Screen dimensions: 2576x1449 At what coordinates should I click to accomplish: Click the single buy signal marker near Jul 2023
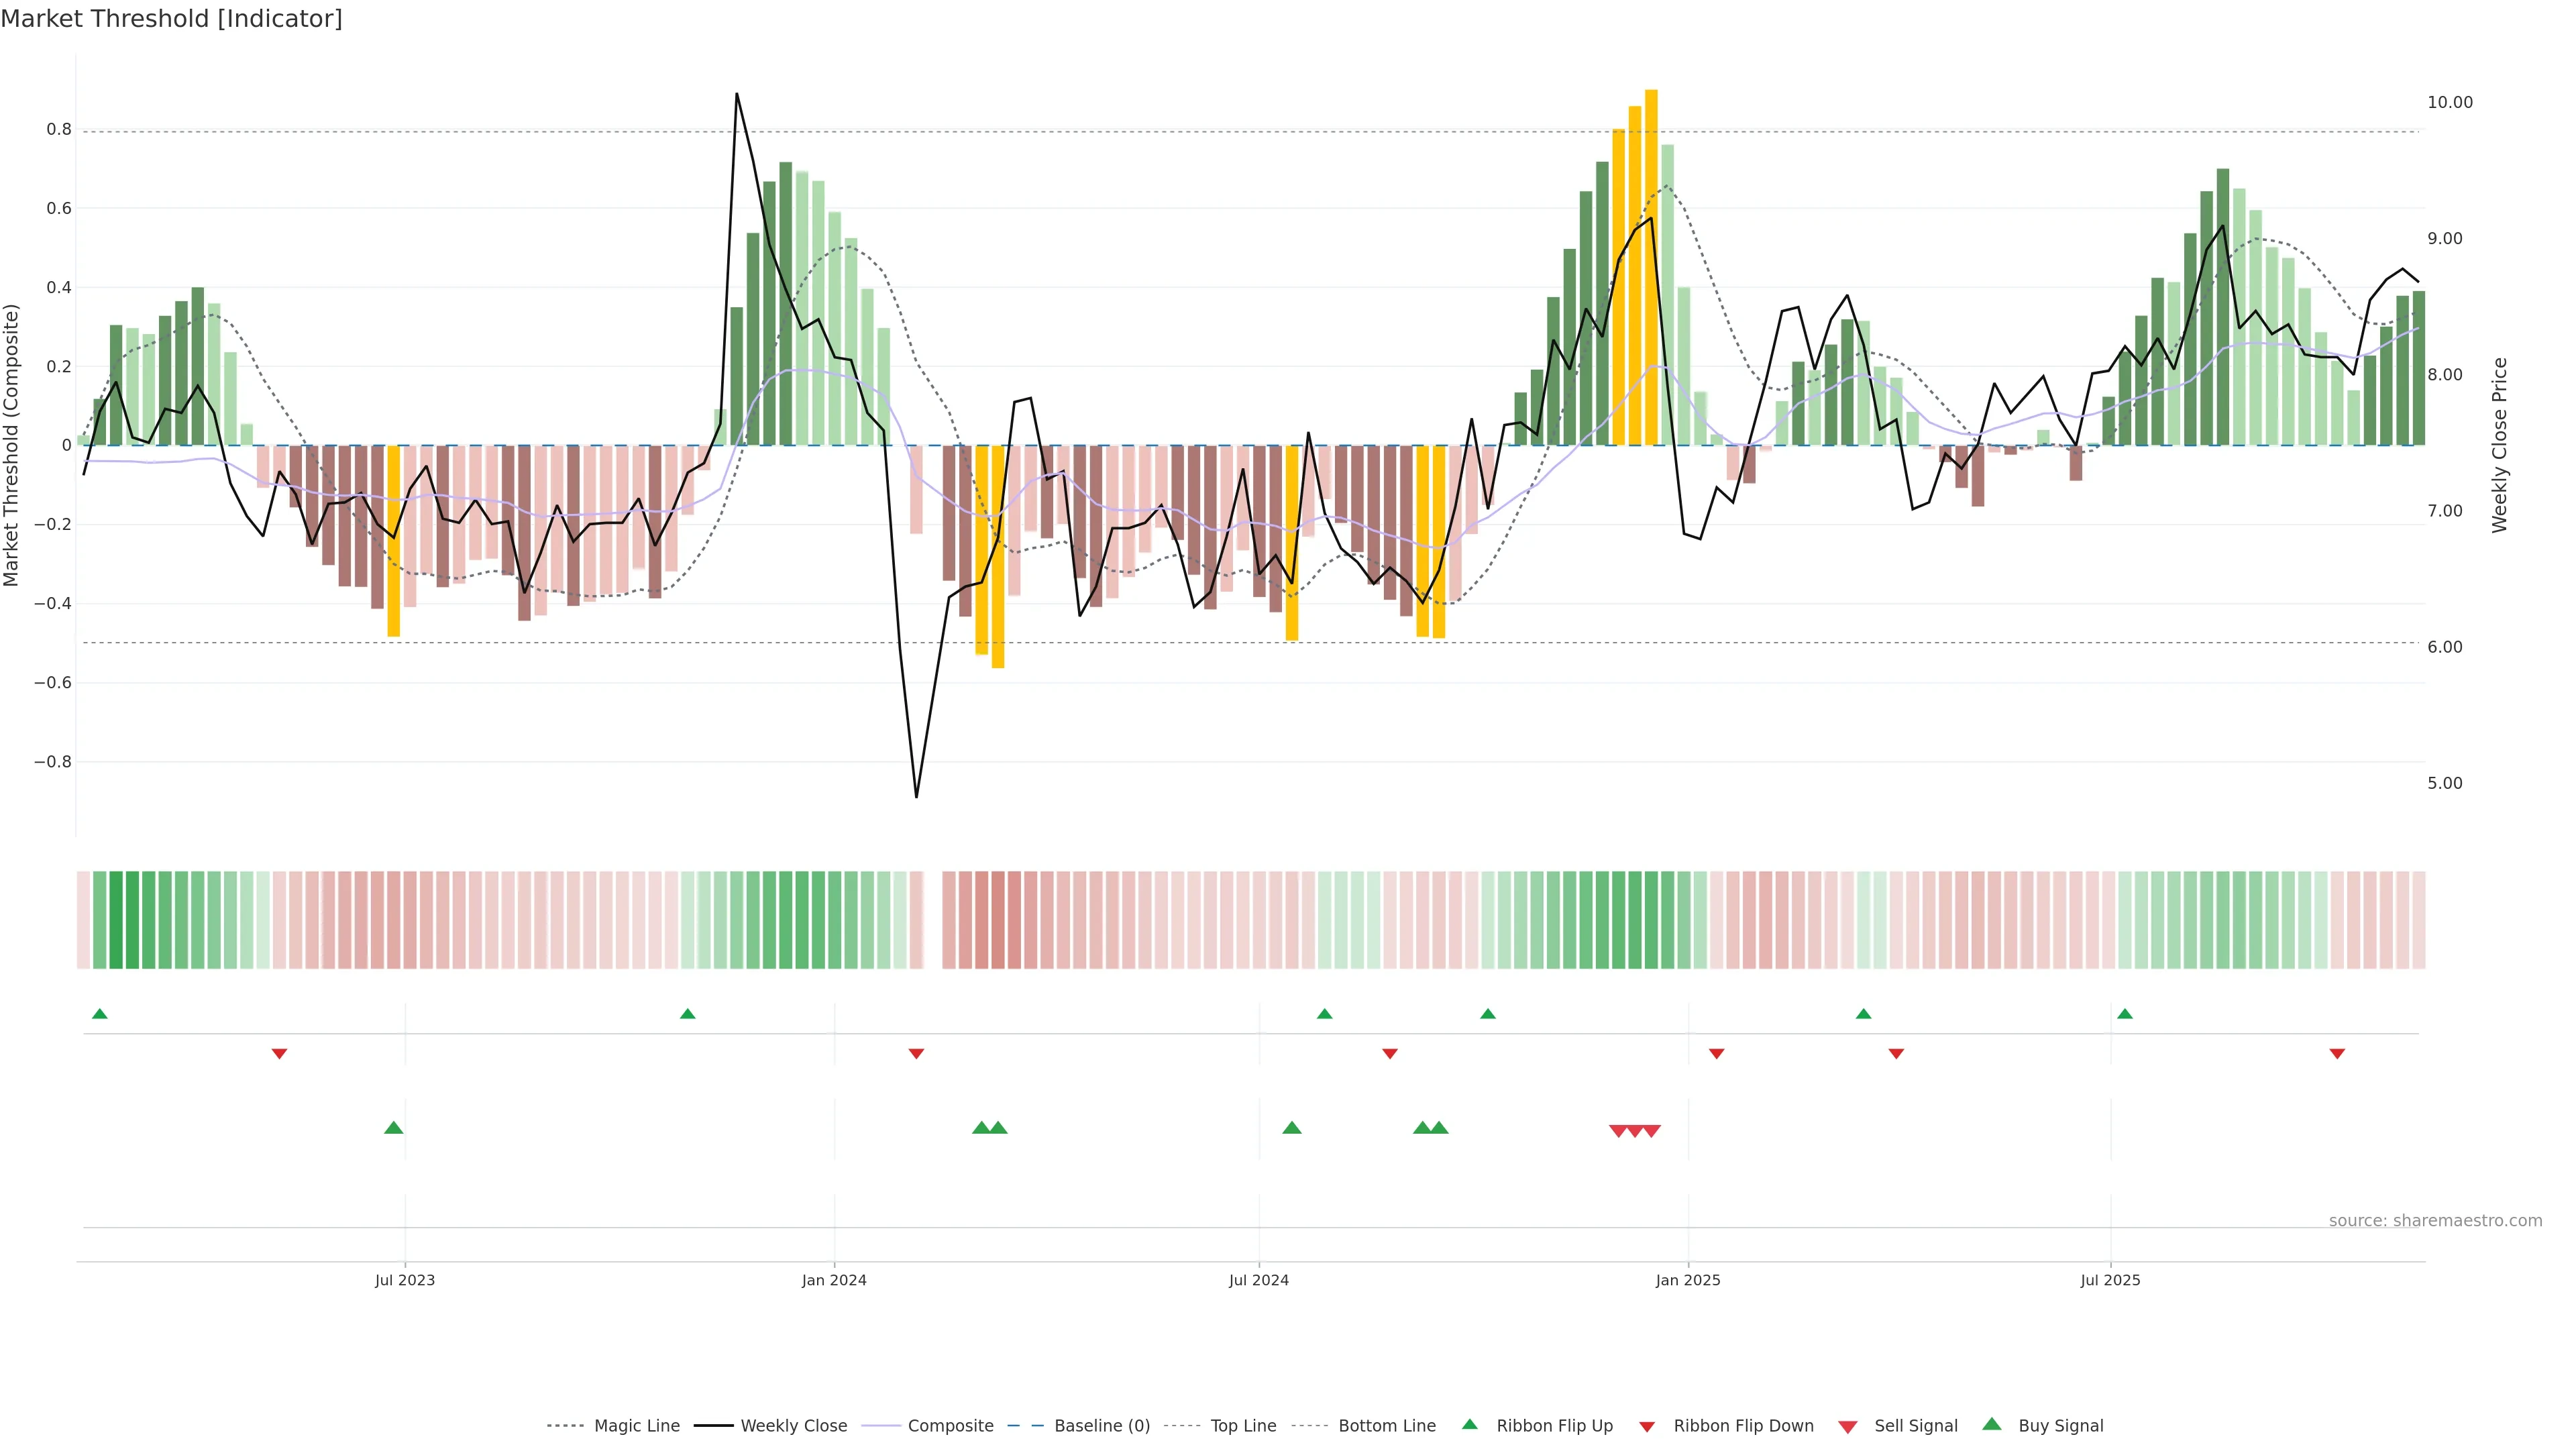pyautogui.click(x=394, y=1128)
